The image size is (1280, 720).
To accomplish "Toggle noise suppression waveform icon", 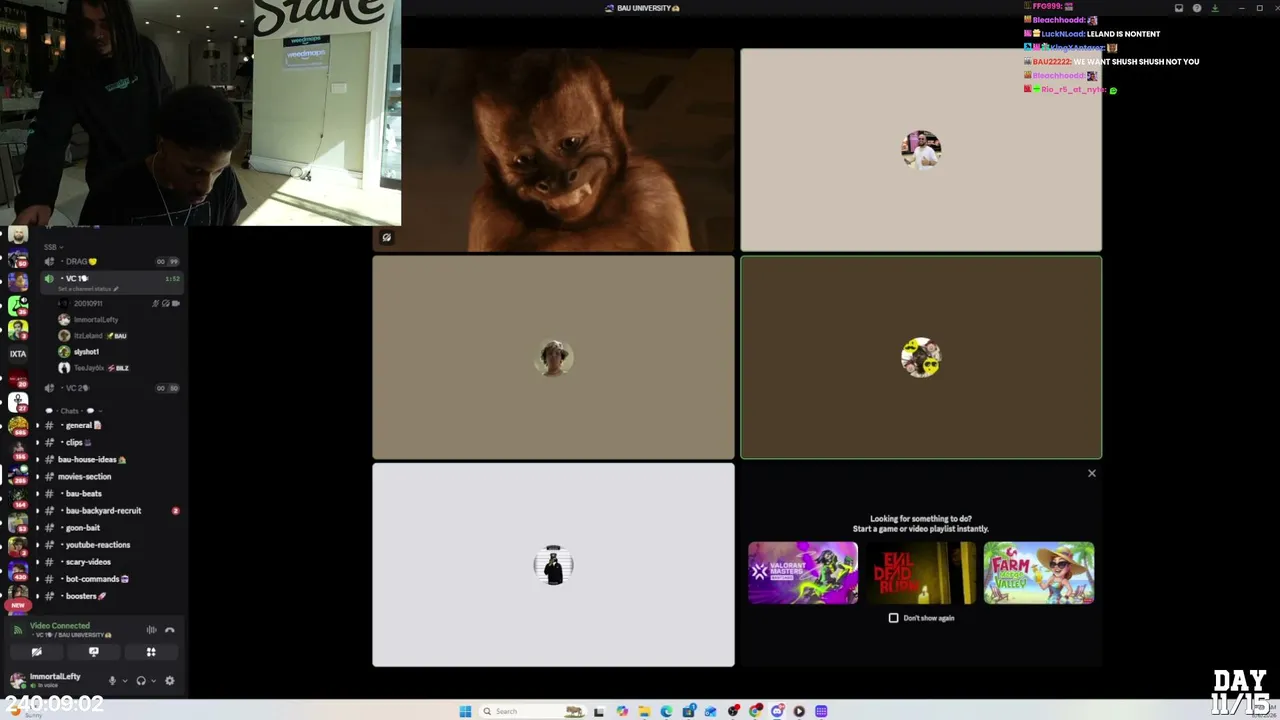I will pyautogui.click(x=151, y=630).
